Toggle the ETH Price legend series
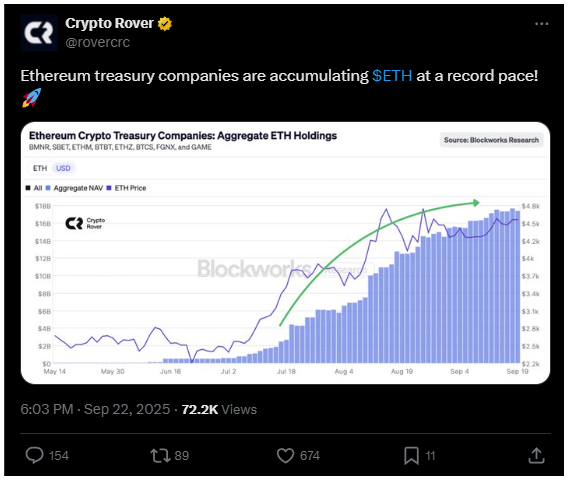 [126, 188]
